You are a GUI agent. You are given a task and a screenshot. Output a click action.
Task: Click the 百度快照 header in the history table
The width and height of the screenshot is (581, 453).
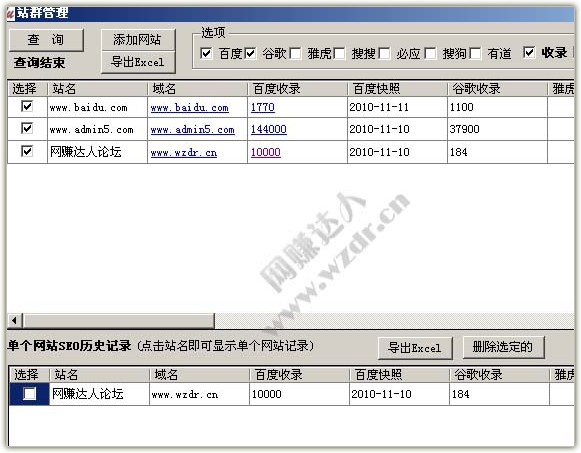point(400,375)
